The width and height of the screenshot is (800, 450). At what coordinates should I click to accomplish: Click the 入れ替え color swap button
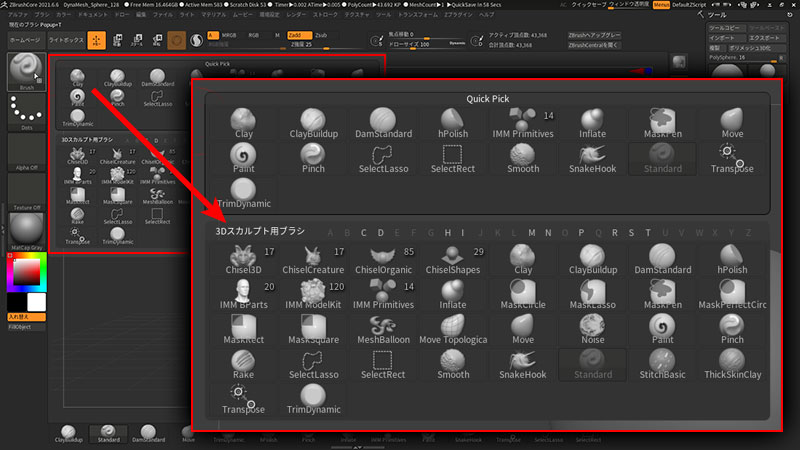(x=27, y=317)
